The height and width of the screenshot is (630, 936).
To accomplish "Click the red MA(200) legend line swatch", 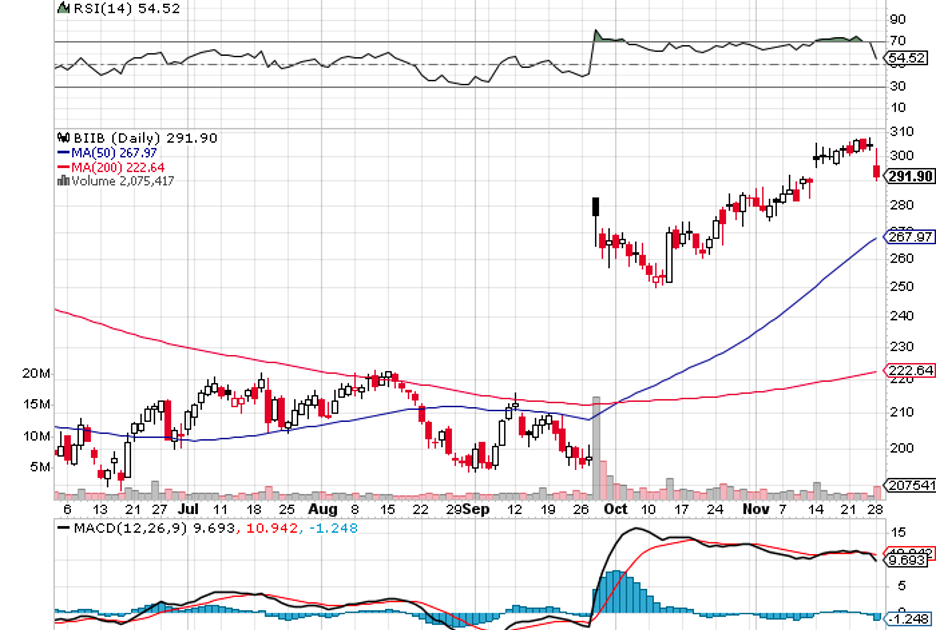I will (63, 167).
